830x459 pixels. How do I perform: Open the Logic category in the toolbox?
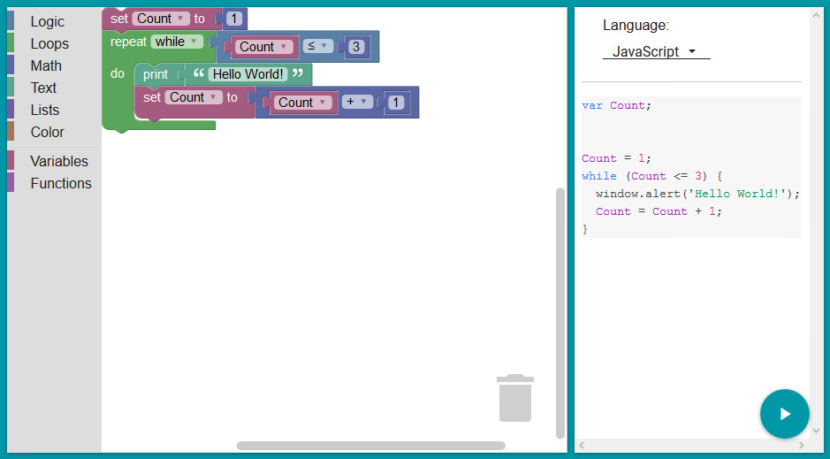pos(47,22)
